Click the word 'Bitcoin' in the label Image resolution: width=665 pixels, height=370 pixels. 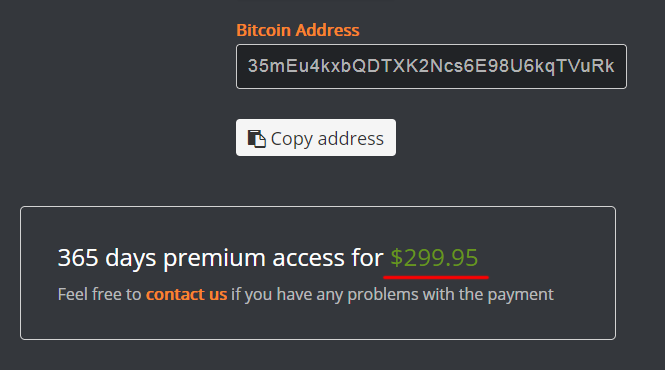(x=263, y=30)
